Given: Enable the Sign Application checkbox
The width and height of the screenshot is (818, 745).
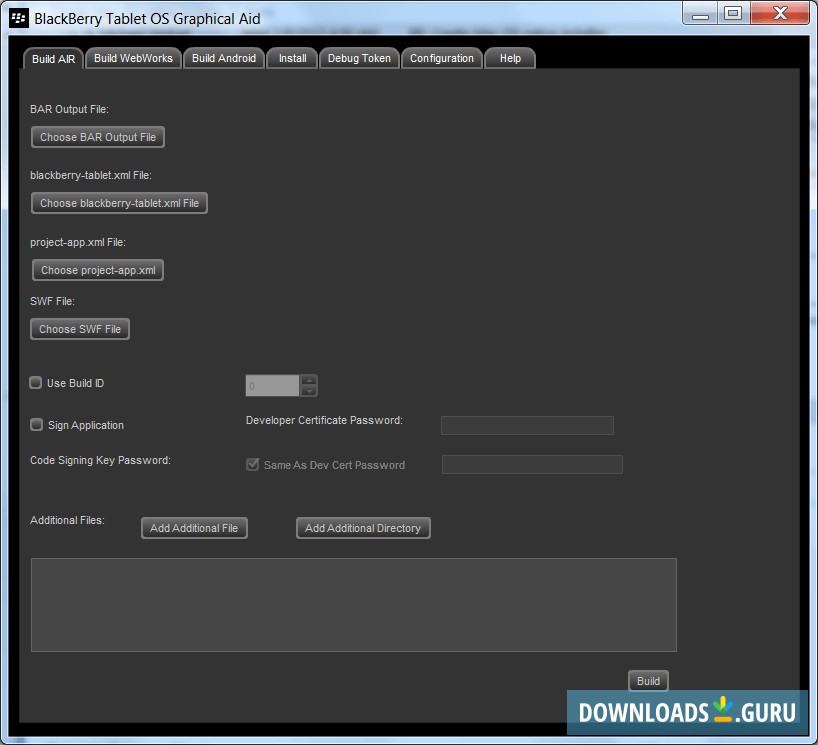Looking at the screenshot, I should click(x=36, y=425).
